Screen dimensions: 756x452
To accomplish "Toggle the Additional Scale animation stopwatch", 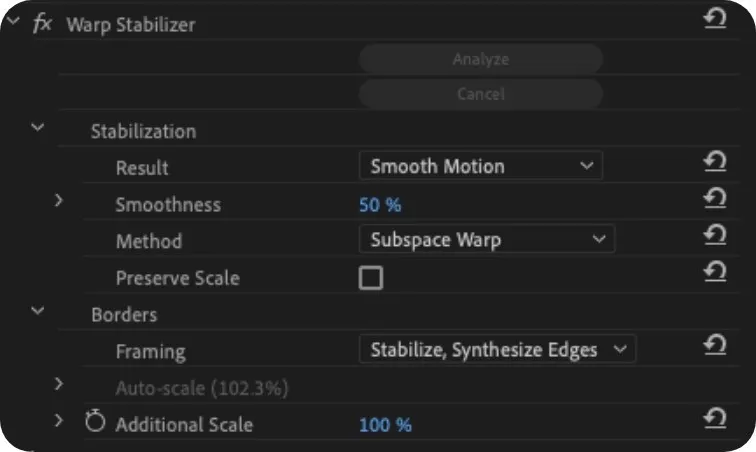I will coord(95,421).
